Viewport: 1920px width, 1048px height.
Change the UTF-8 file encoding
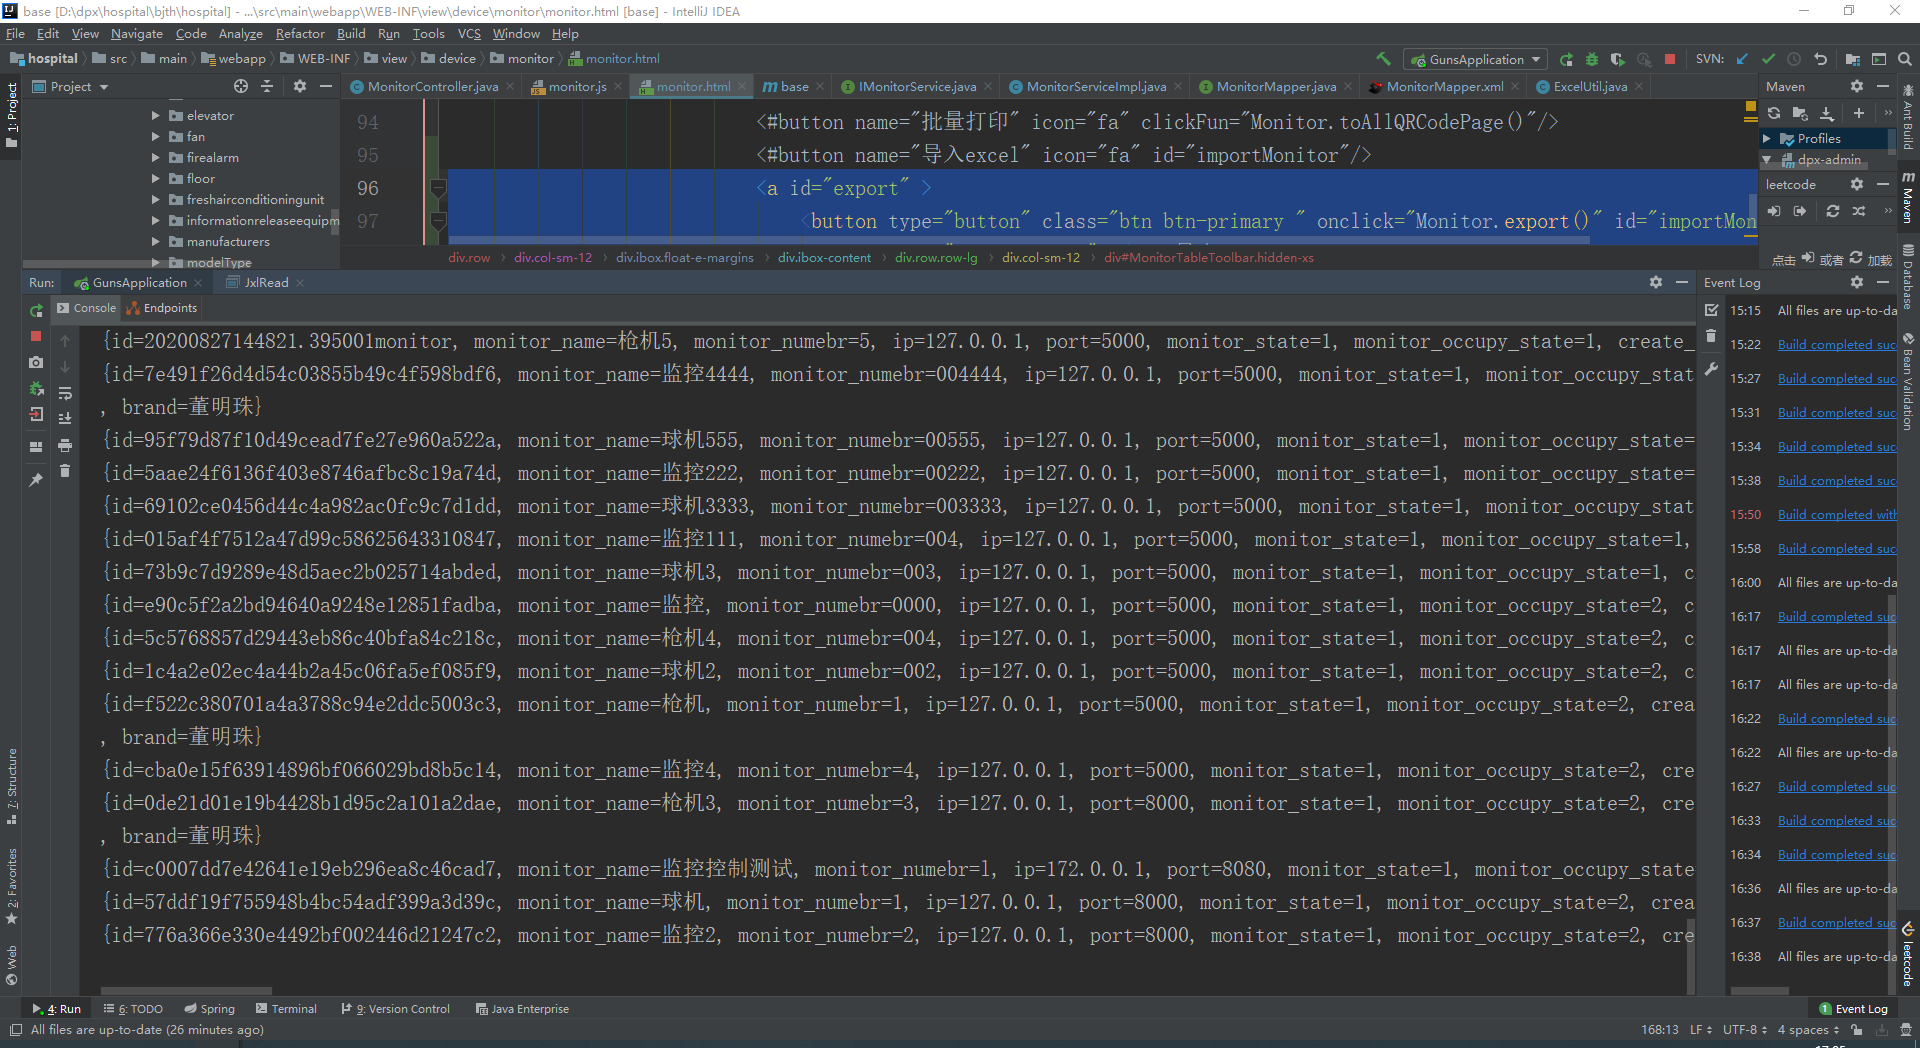pos(1745,1029)
